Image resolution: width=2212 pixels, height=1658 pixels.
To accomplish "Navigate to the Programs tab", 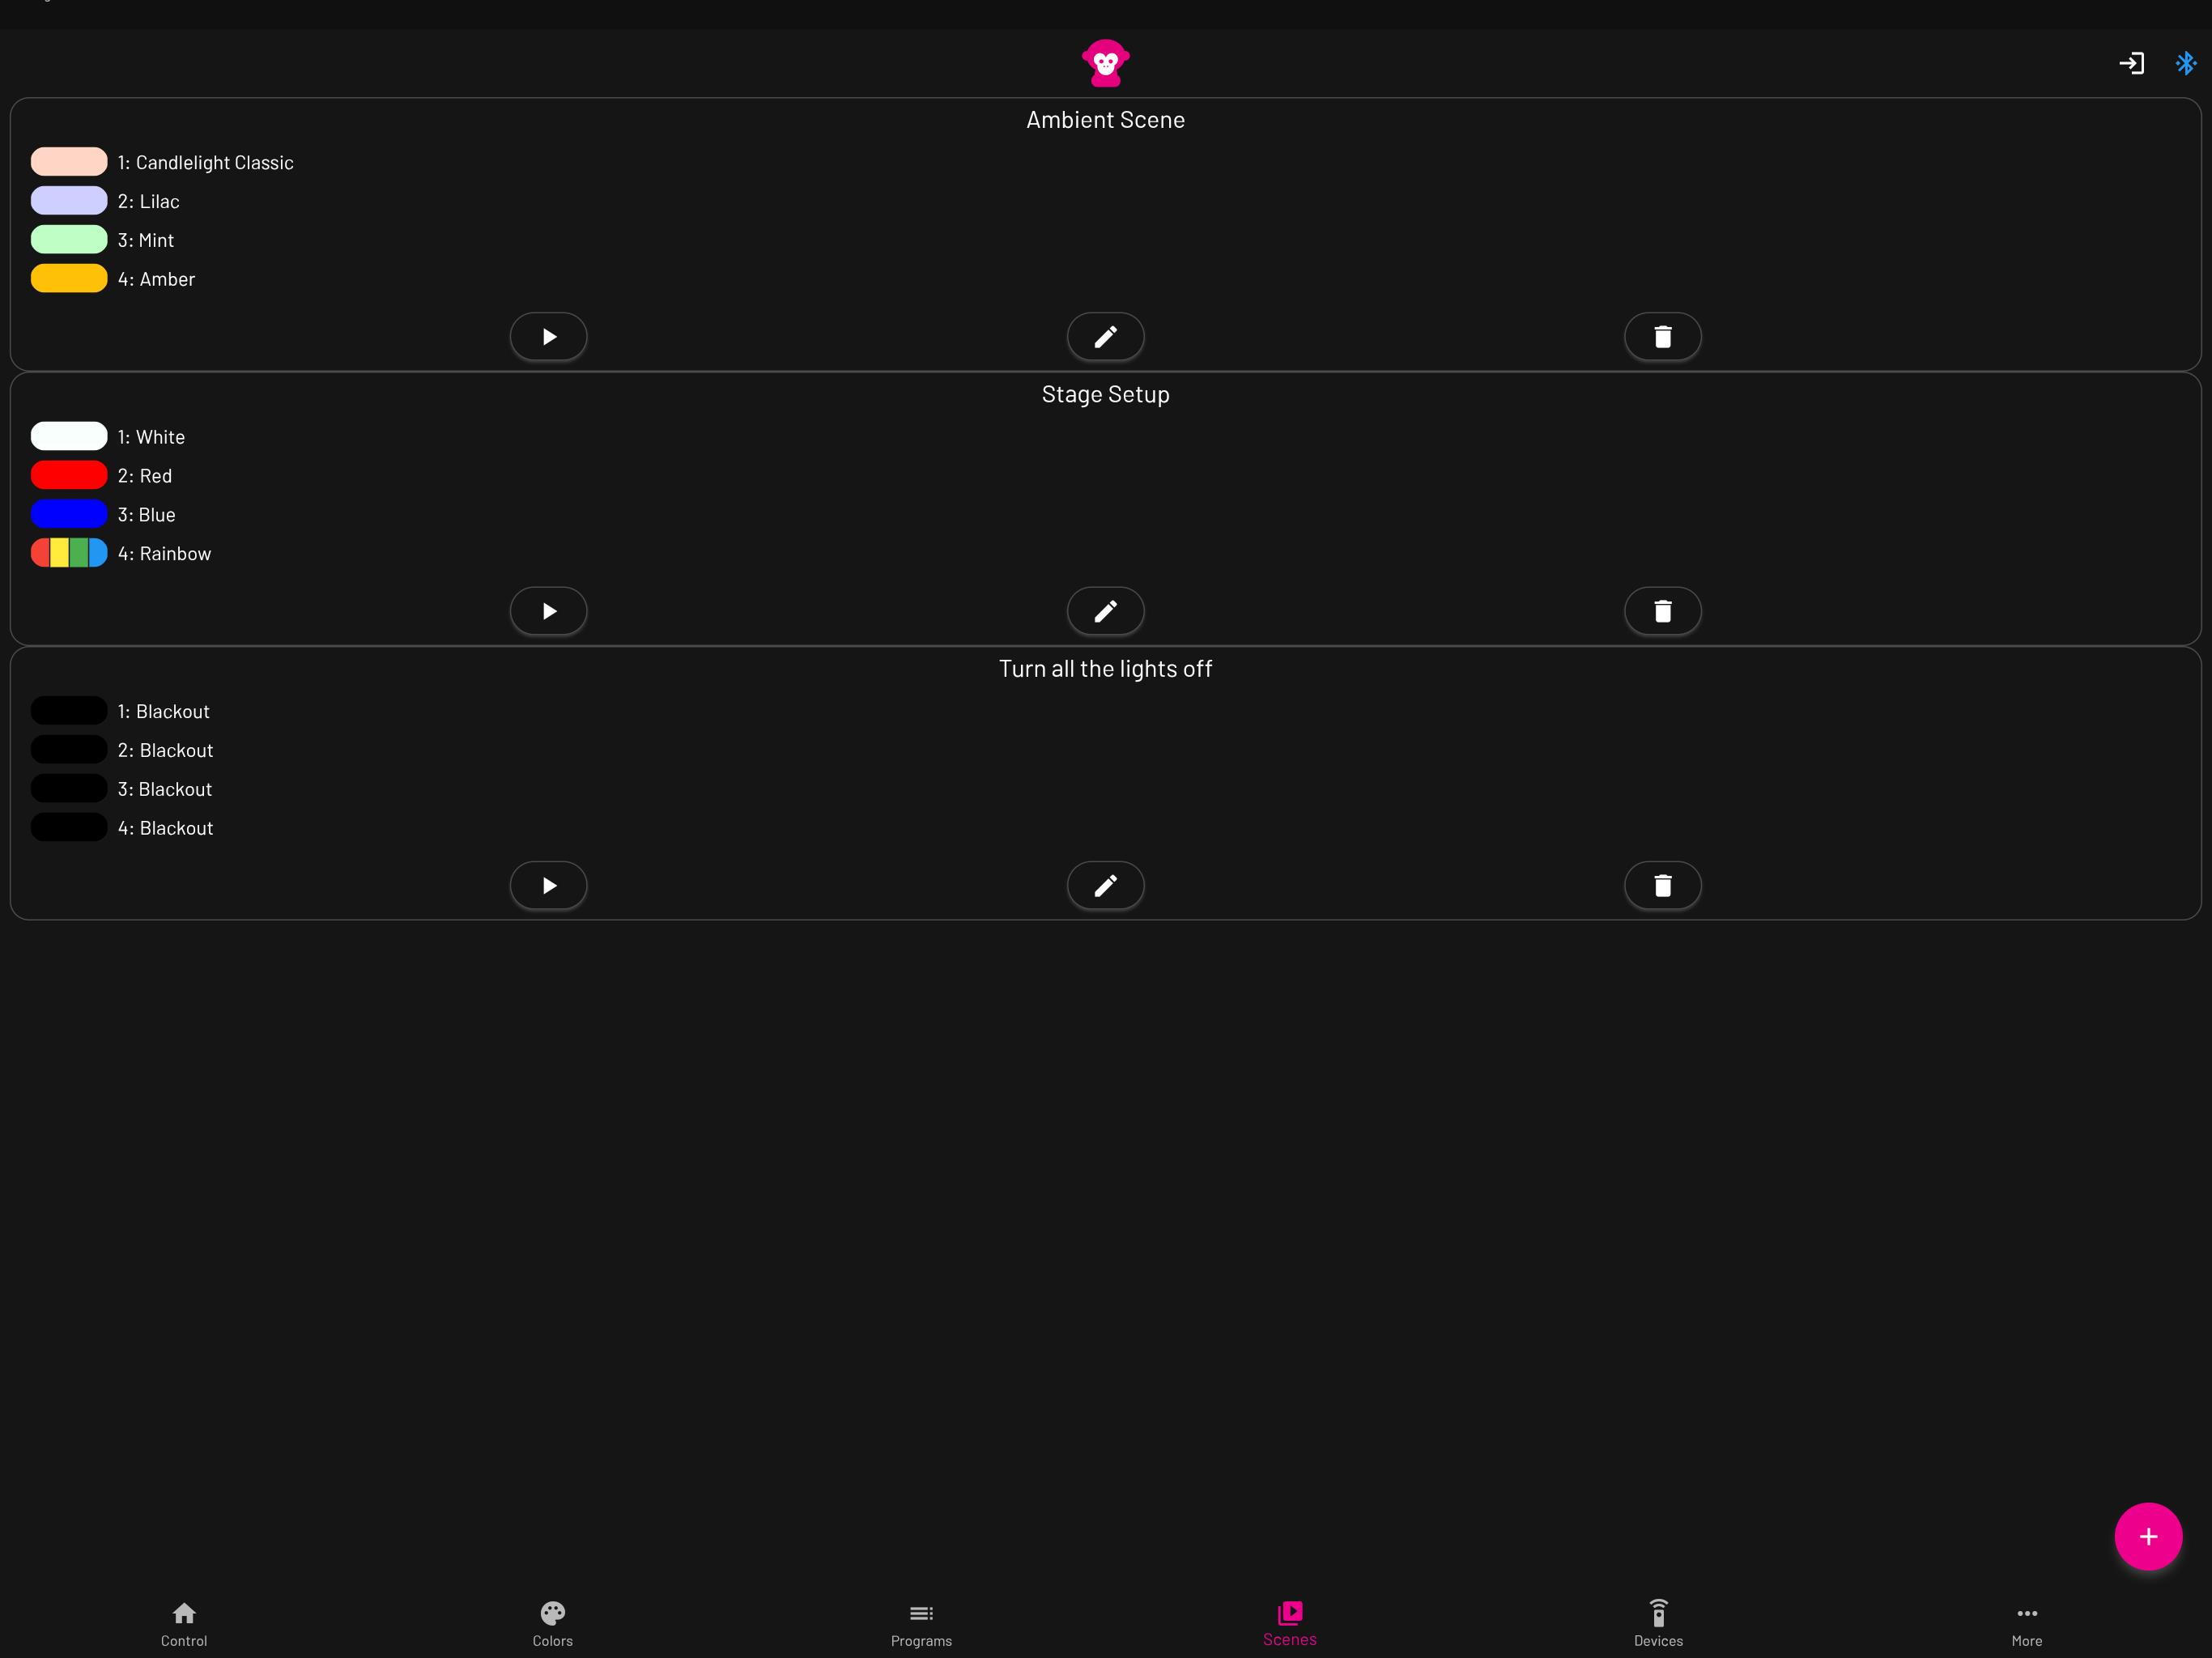I will 921,1620.
